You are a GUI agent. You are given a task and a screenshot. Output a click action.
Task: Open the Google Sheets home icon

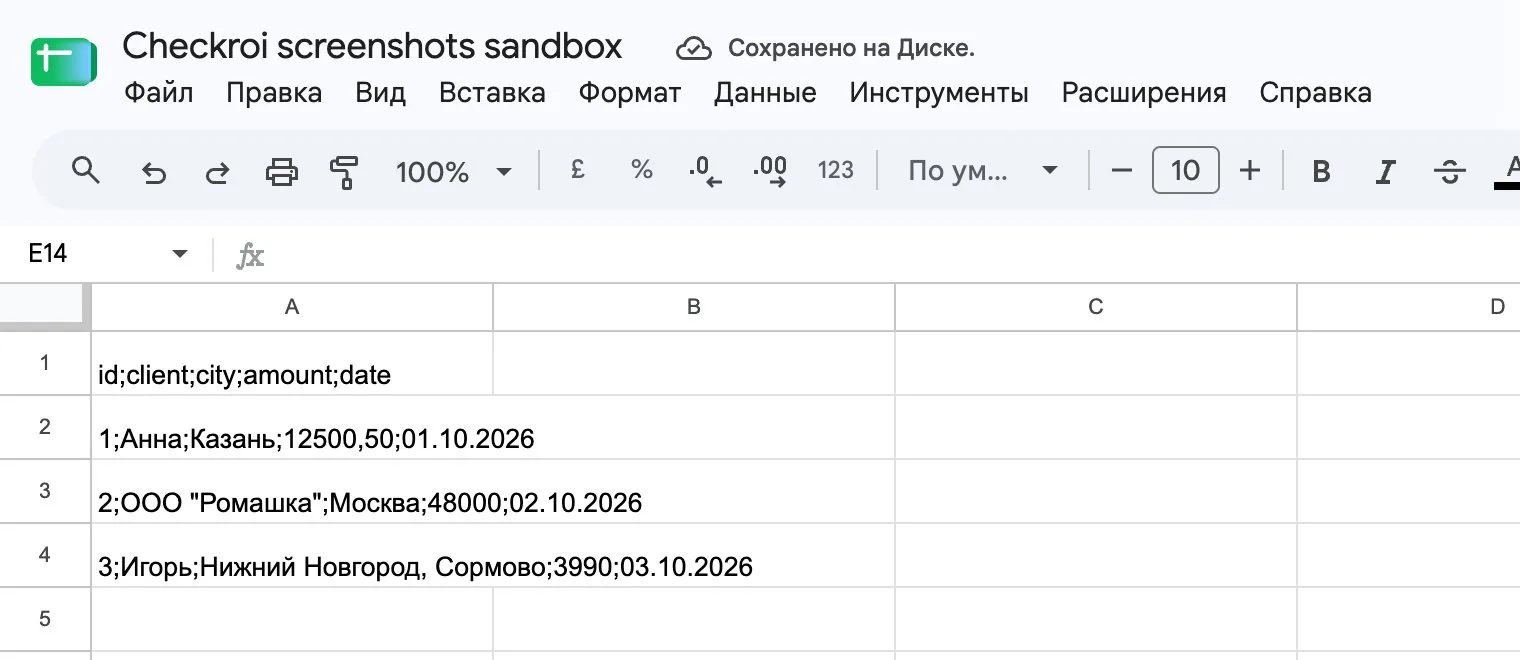pyautogui.click(x=63, y=61)
